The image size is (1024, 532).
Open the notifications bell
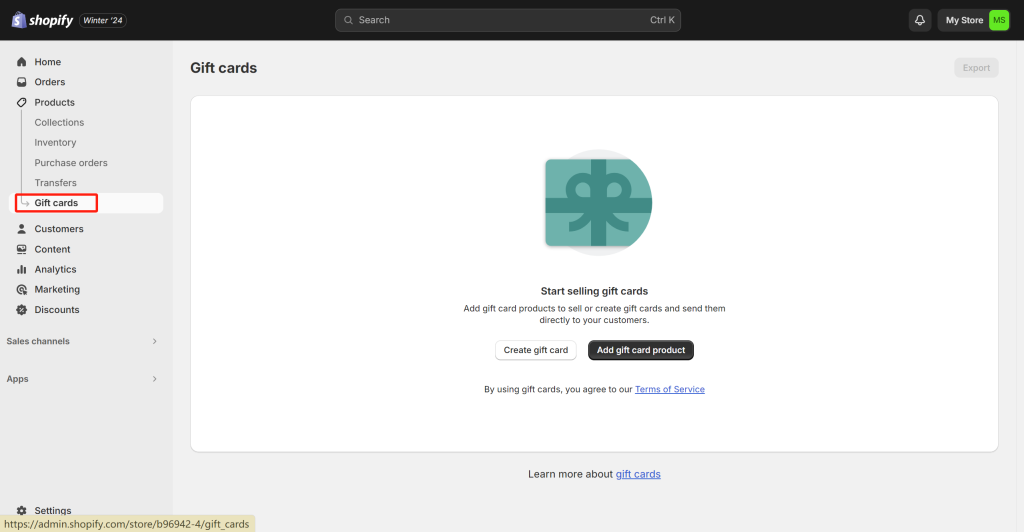coord(920,20)
